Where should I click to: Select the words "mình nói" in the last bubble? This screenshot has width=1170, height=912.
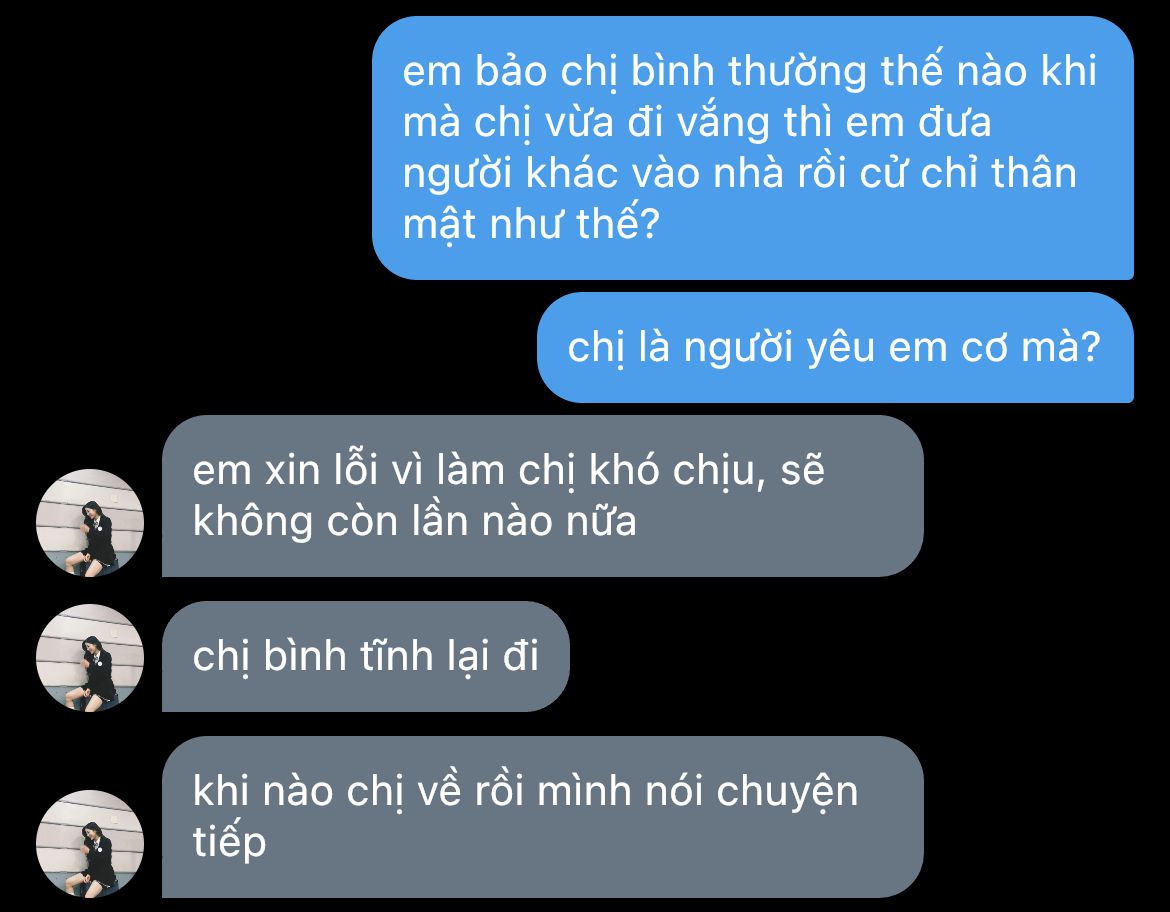point(620,791)
